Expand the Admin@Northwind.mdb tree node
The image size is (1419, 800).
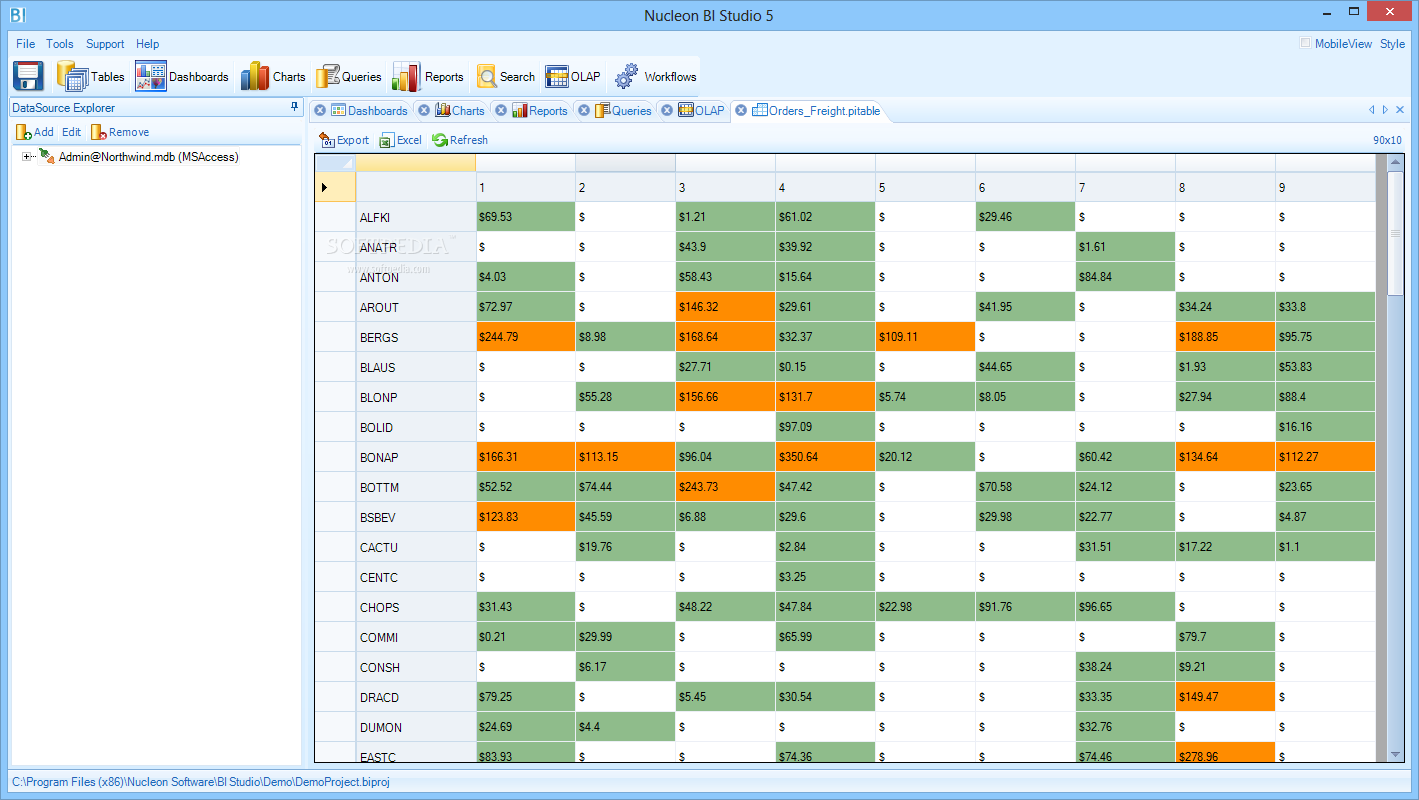coord(27,156)
